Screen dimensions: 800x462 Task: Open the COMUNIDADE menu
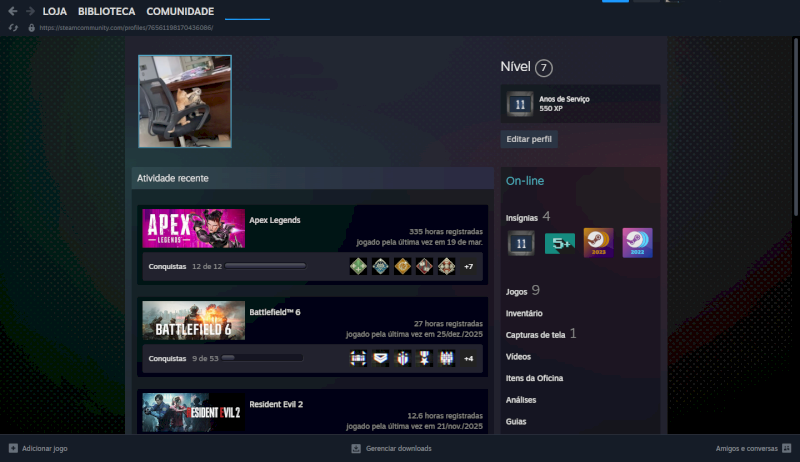pos(180,11)
